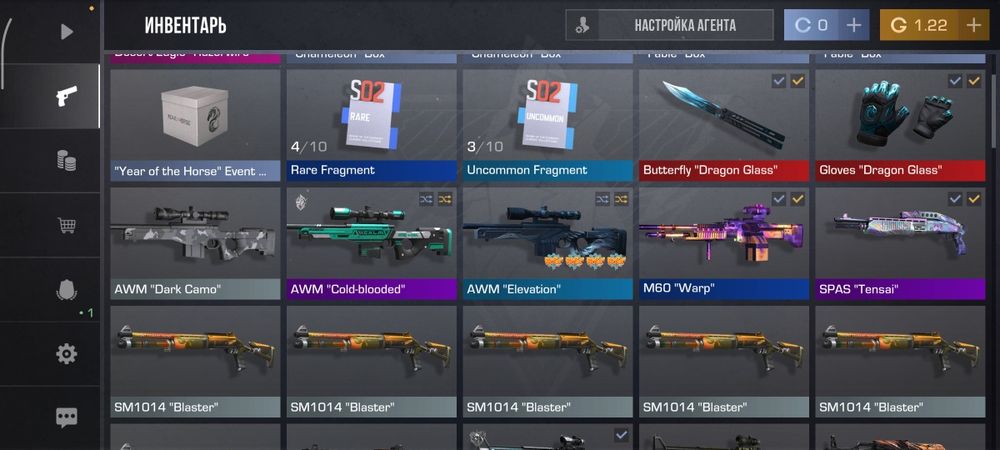This screenshot has height=450, width=1000.
Task: Add silver coins with the plus button
Action: [x=853, y=25]
